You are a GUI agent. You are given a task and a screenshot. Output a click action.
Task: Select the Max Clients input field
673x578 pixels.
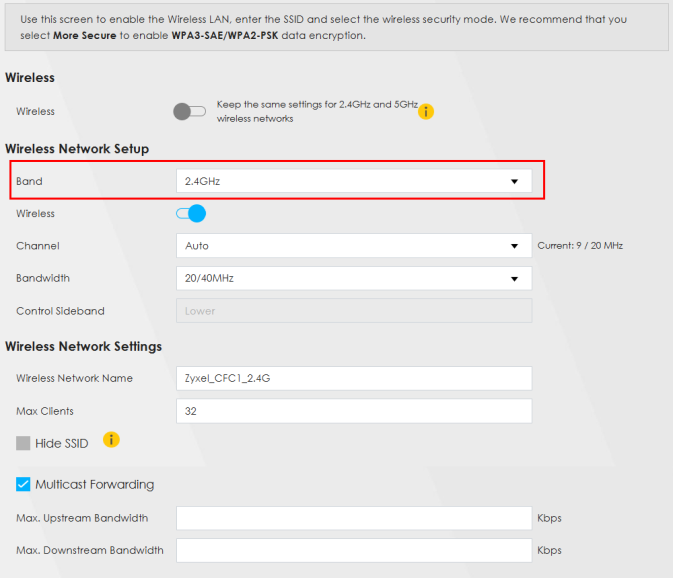(x=353, y=411)
